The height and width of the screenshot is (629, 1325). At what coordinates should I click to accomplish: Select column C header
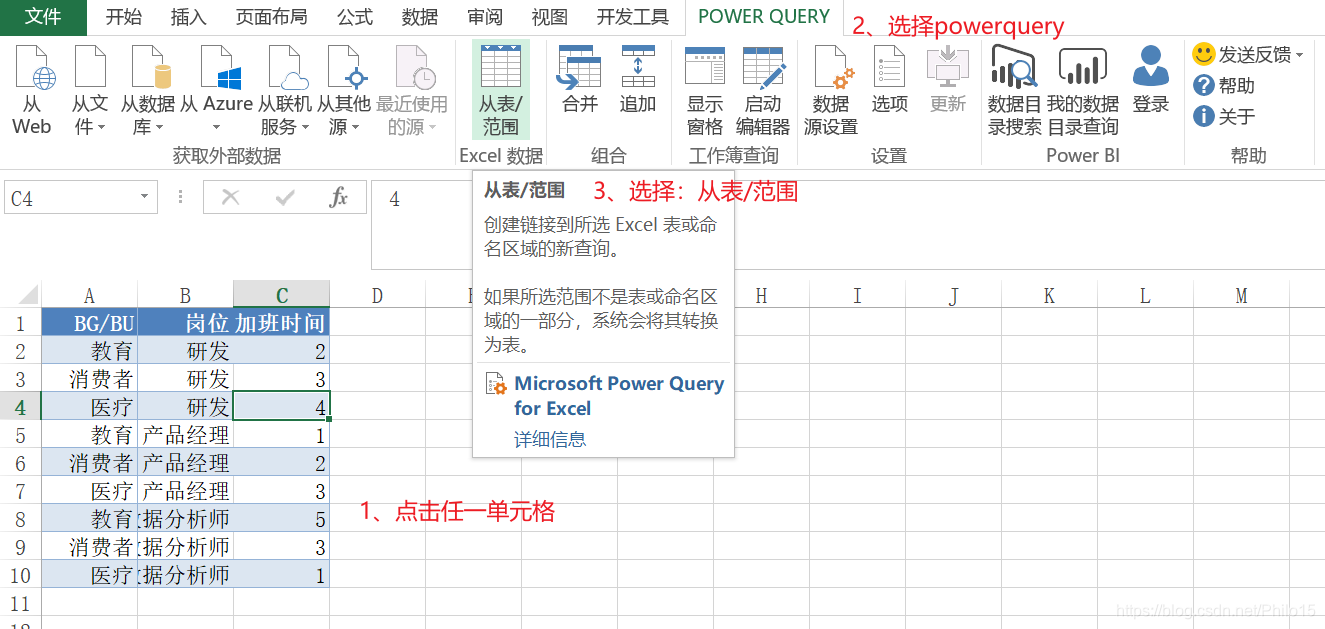pyautogui.click(x=282, y=295)
